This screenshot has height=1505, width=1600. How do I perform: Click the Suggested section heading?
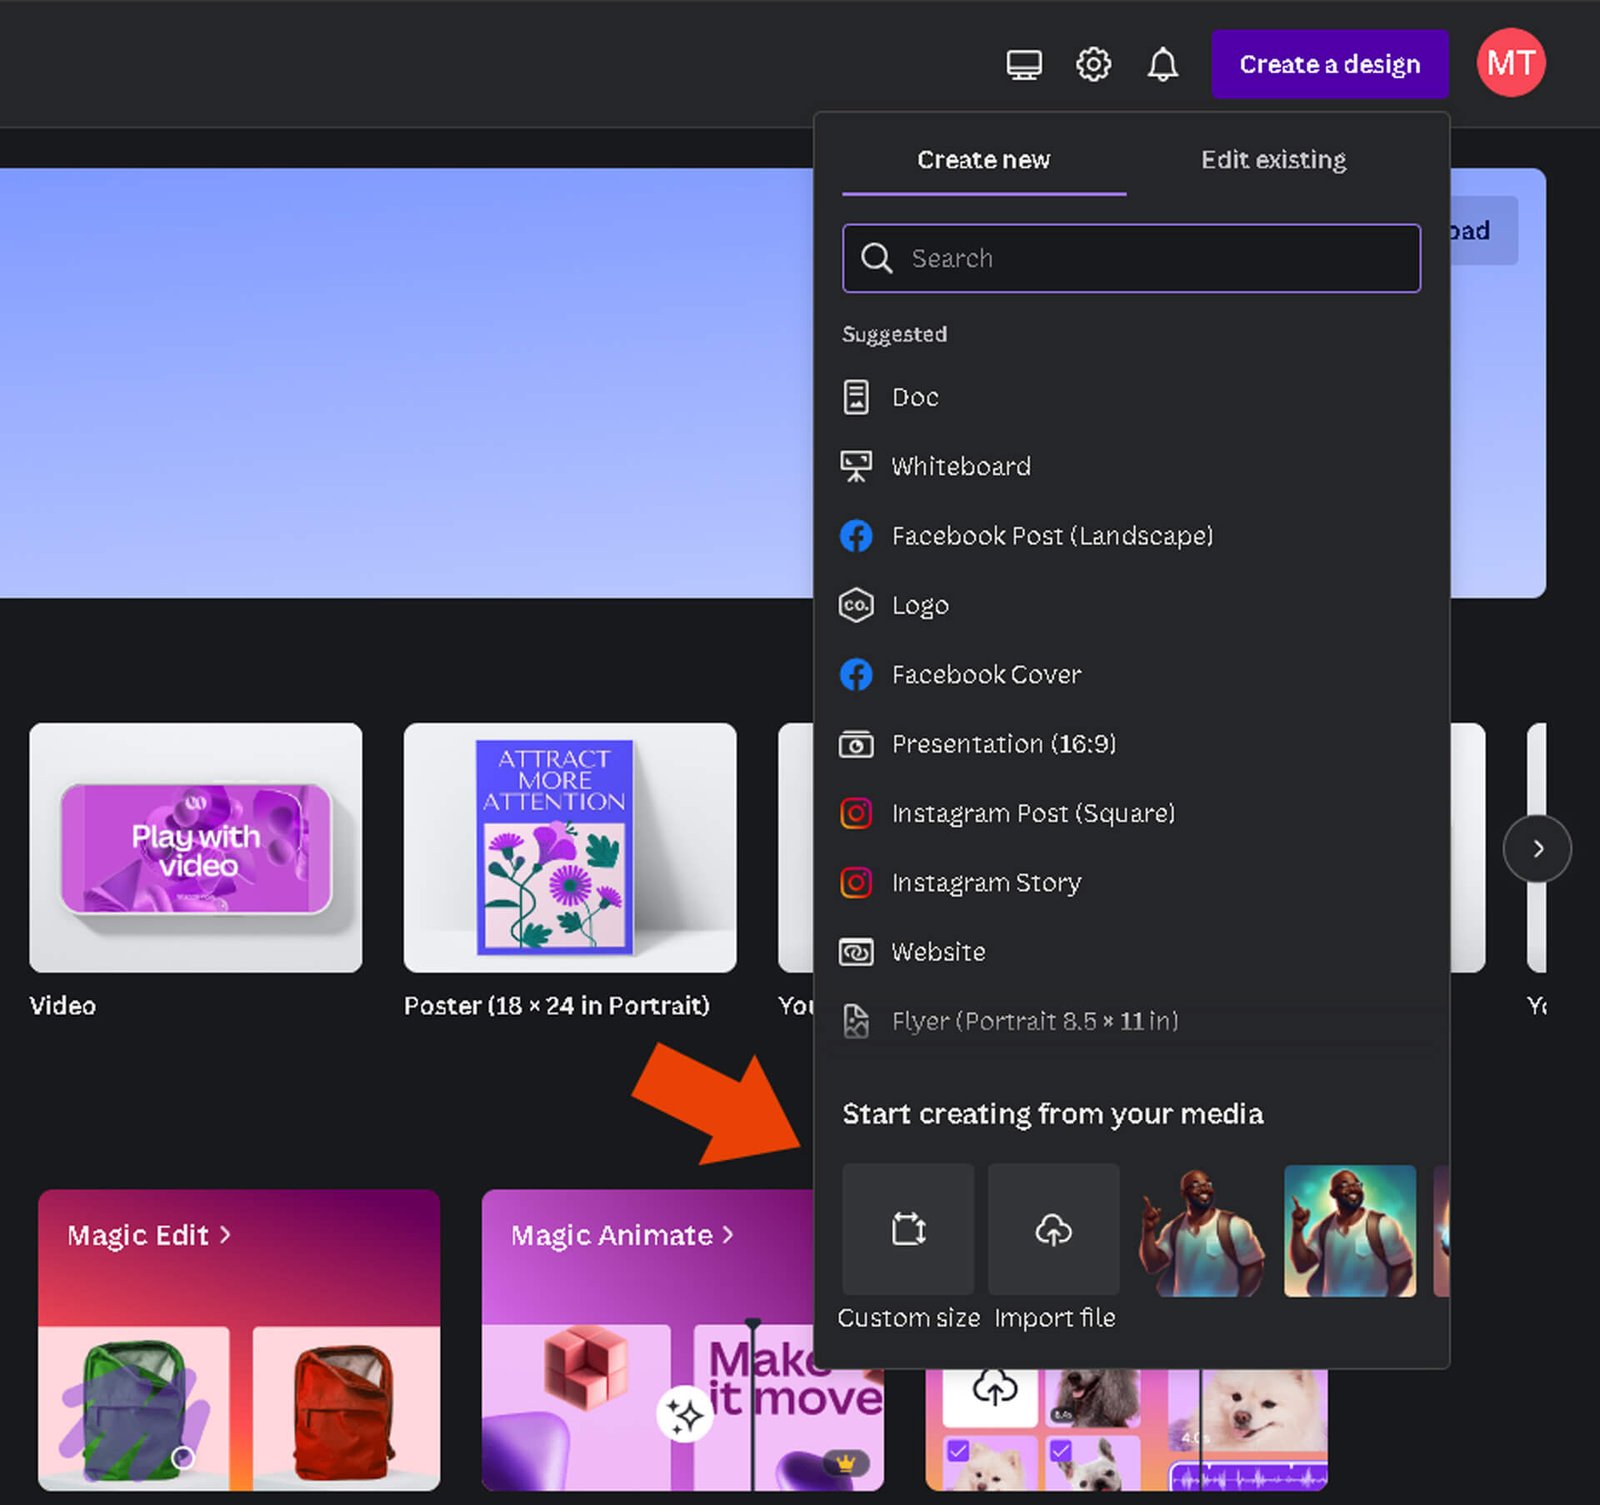click(x=895, y=334)
